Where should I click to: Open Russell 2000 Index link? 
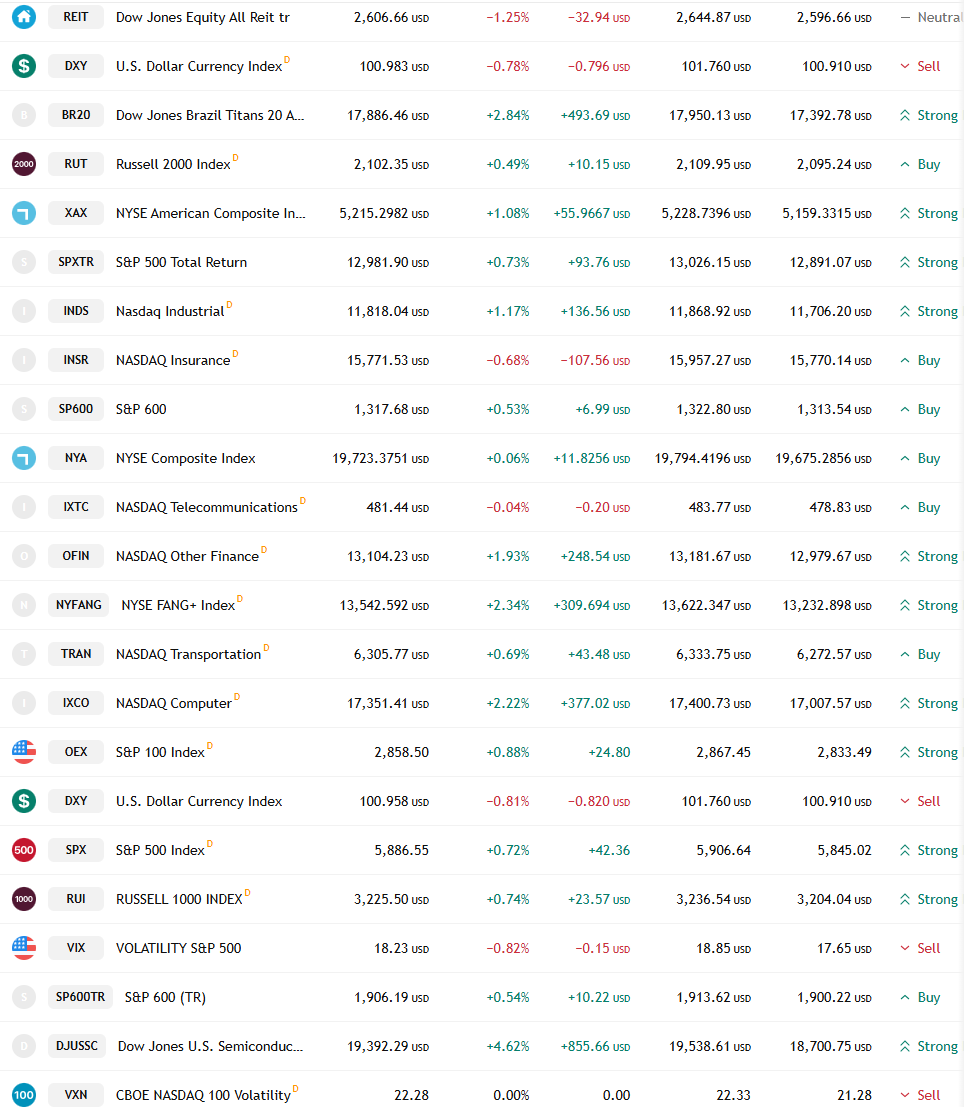173,164
